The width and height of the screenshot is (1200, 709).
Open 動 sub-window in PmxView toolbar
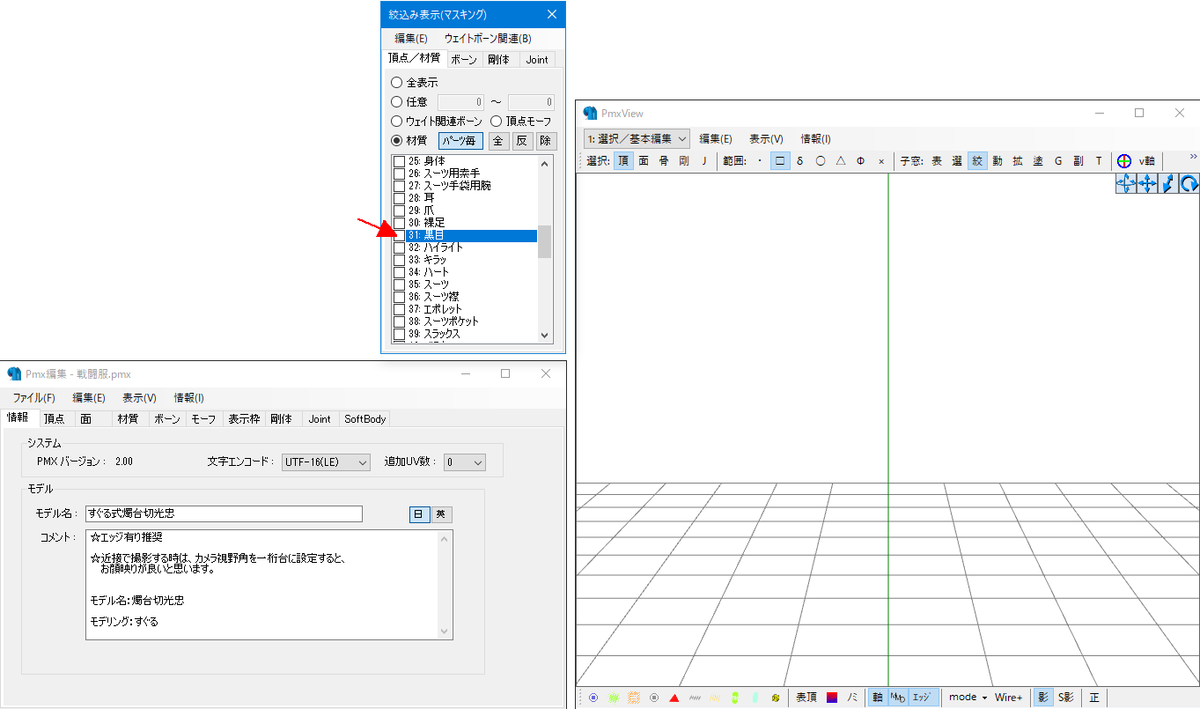997,160
